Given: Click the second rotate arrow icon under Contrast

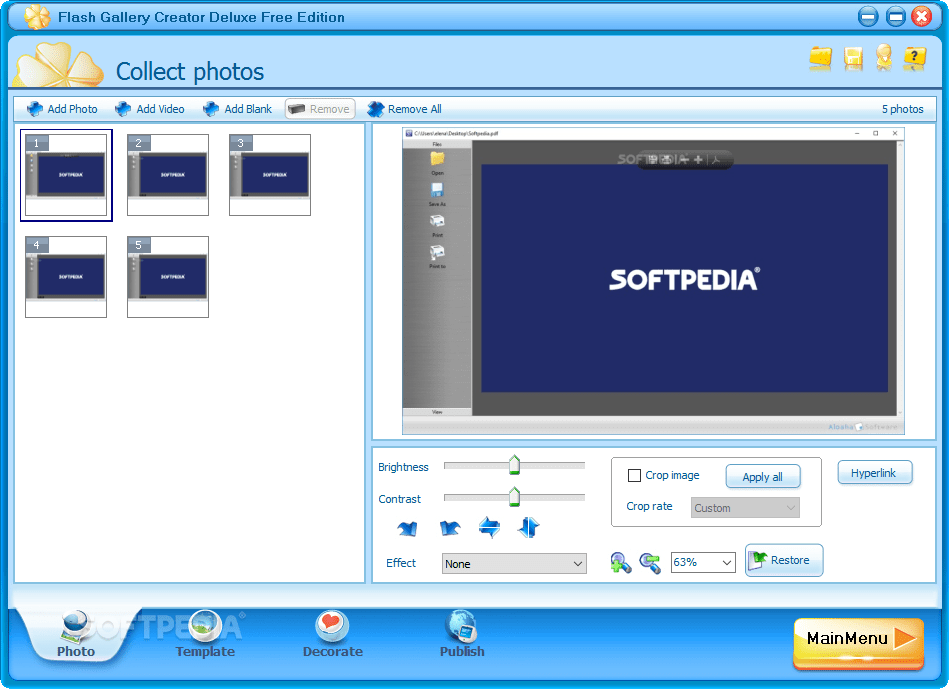Looking at the screenshot, I should click(x=450, y=528).
